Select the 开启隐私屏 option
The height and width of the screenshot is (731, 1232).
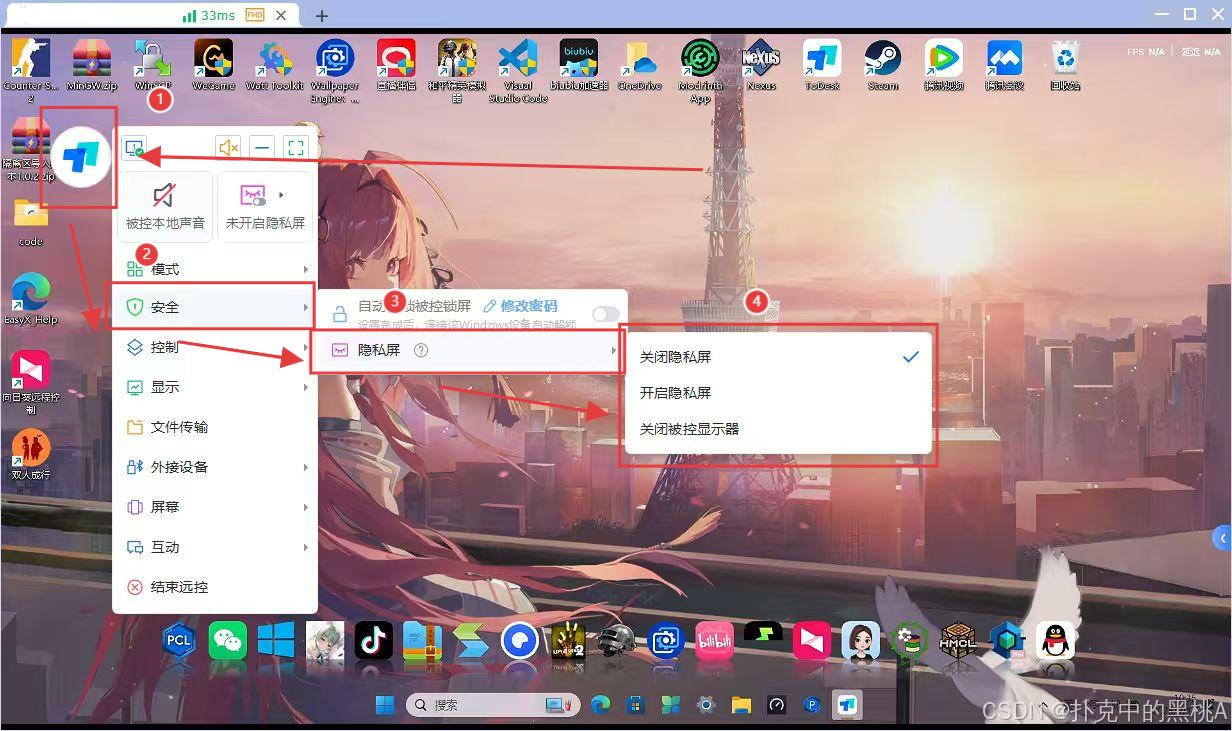pyautogui.click(x=778, y=393)
